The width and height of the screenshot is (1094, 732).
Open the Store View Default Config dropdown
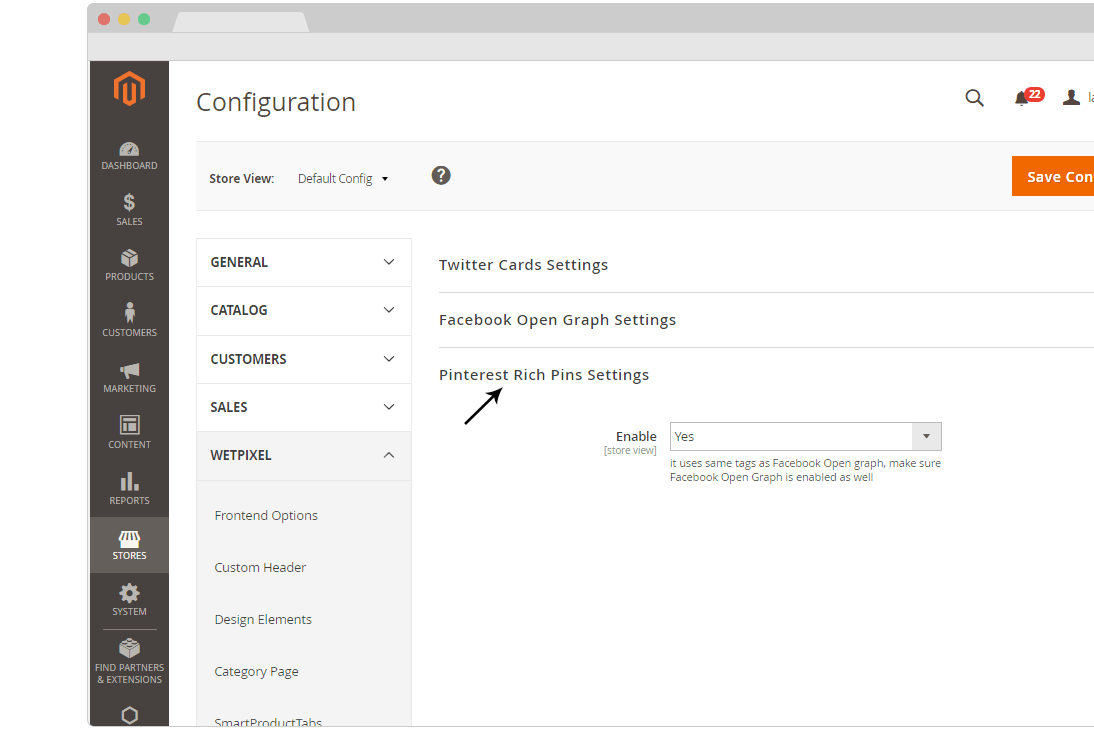343,179
